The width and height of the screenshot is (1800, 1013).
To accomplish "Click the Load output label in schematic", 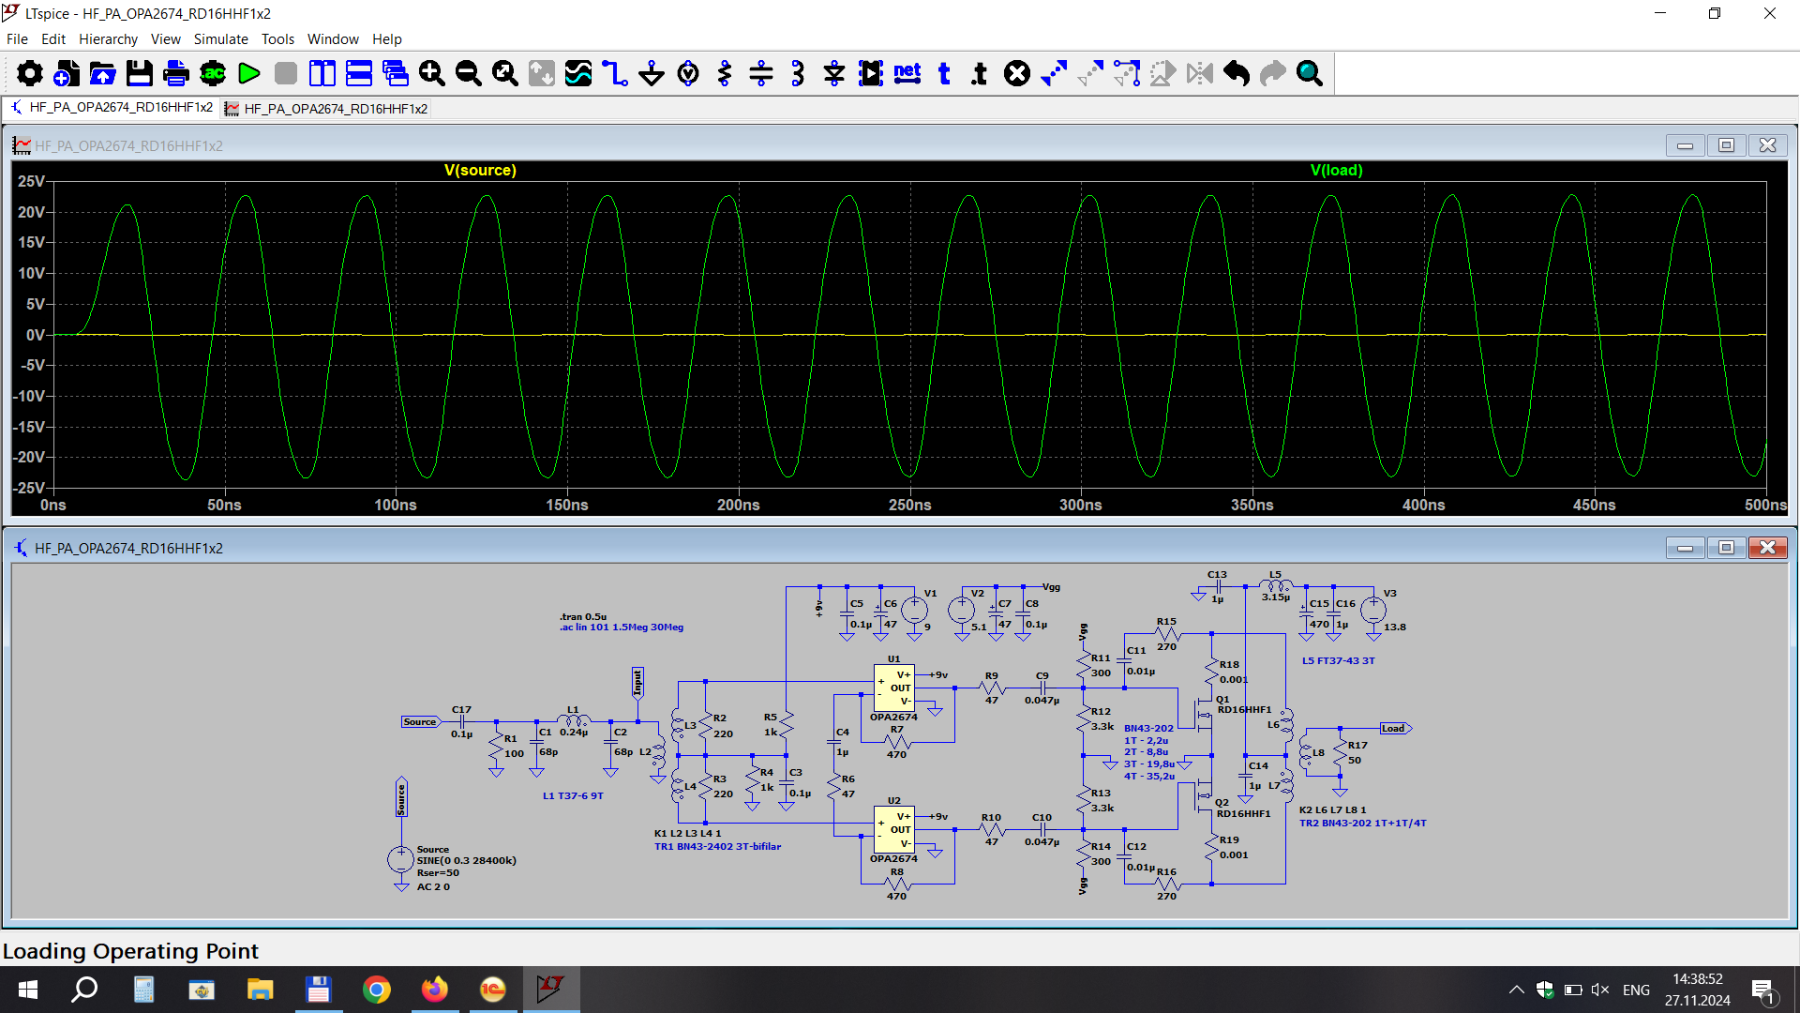I will coord(1395,728).
